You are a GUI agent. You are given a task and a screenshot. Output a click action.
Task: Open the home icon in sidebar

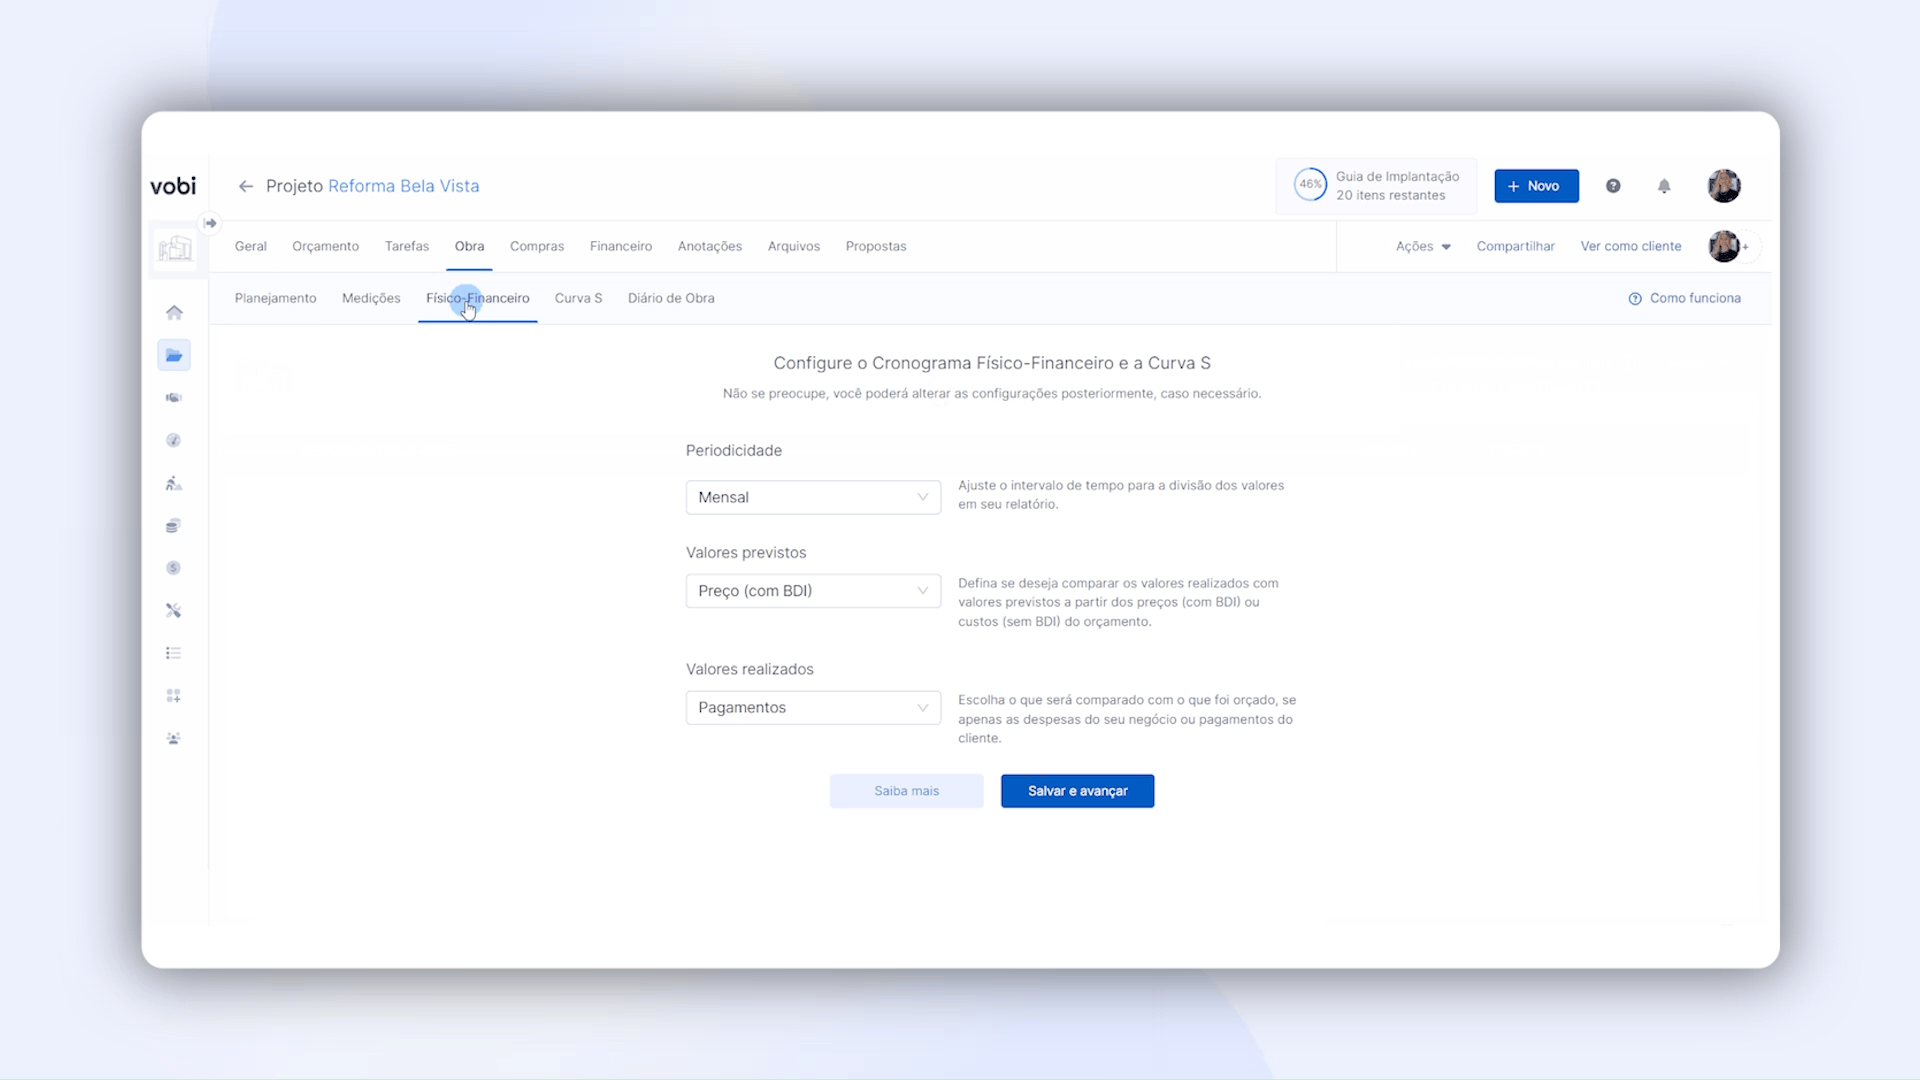tap(174, 313)
